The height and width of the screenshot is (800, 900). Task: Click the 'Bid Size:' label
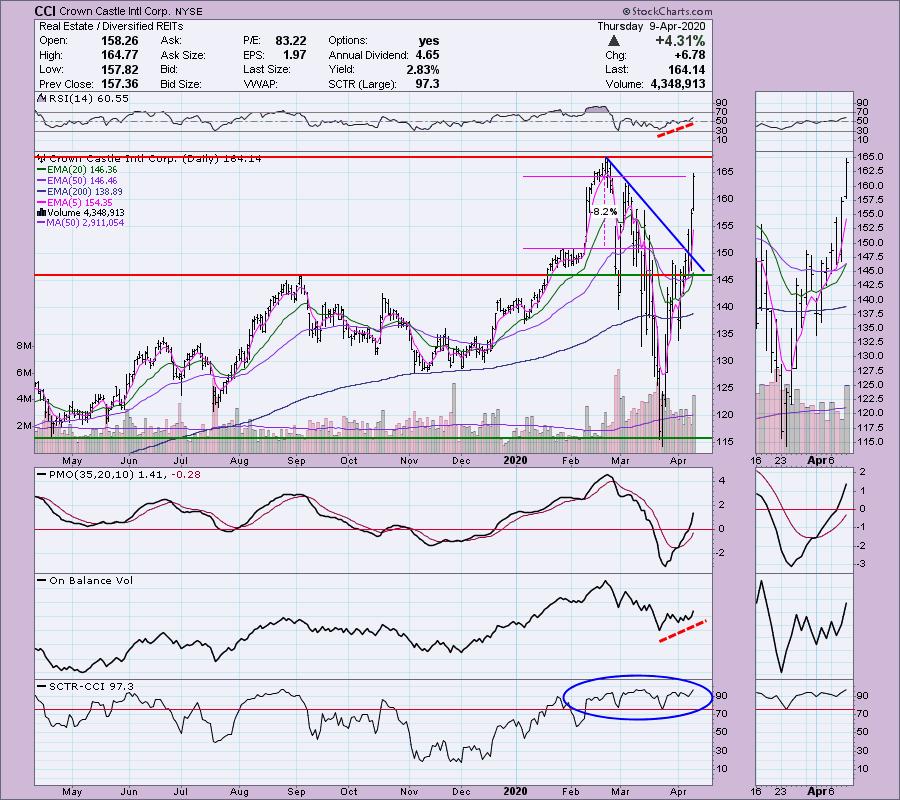[181, 84]
